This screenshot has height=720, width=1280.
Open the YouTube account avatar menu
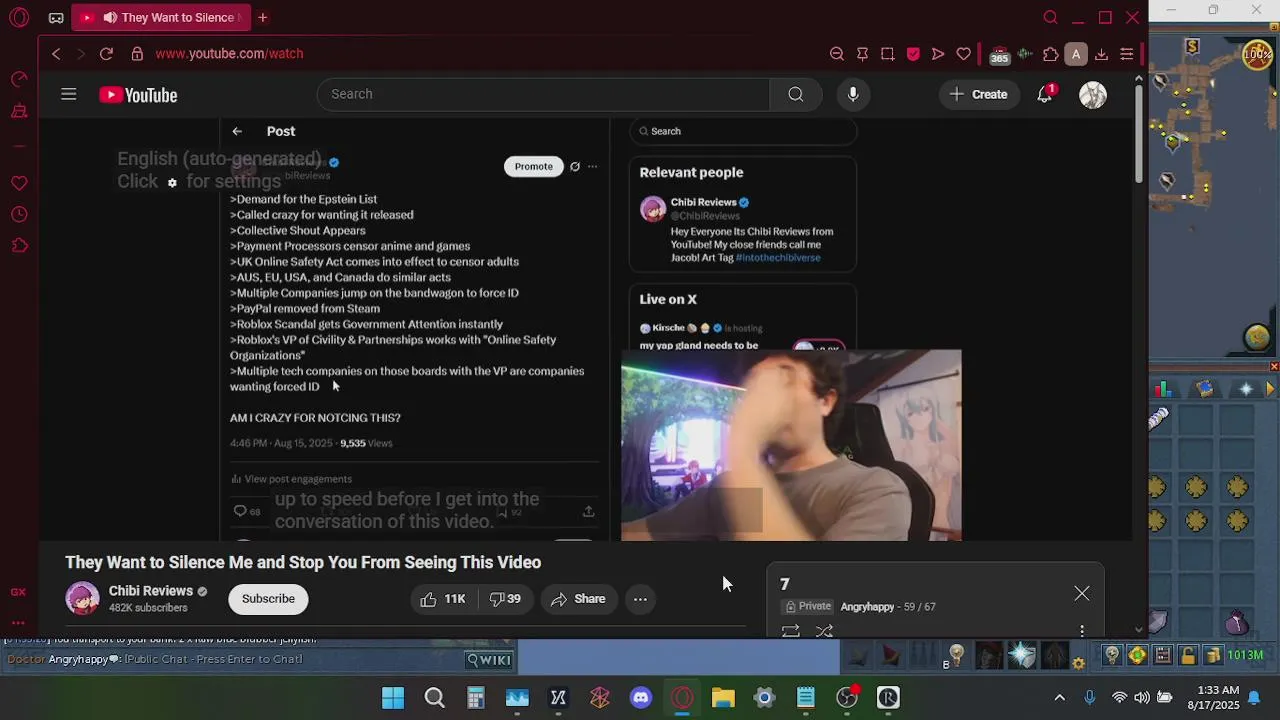(1093, 94)
